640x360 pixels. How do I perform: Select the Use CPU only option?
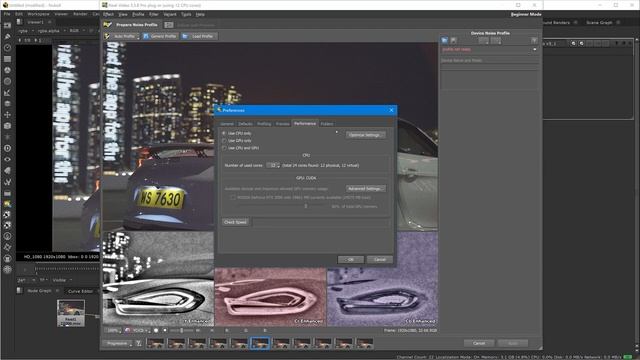point(224,133)
